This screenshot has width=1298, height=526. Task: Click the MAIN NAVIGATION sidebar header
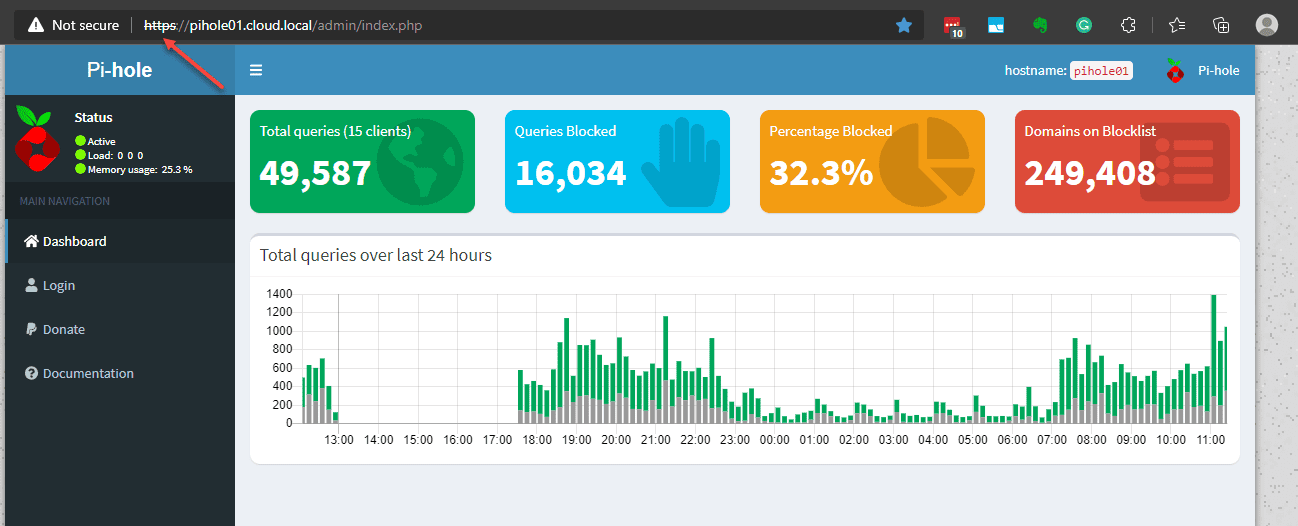pos(65,201)
